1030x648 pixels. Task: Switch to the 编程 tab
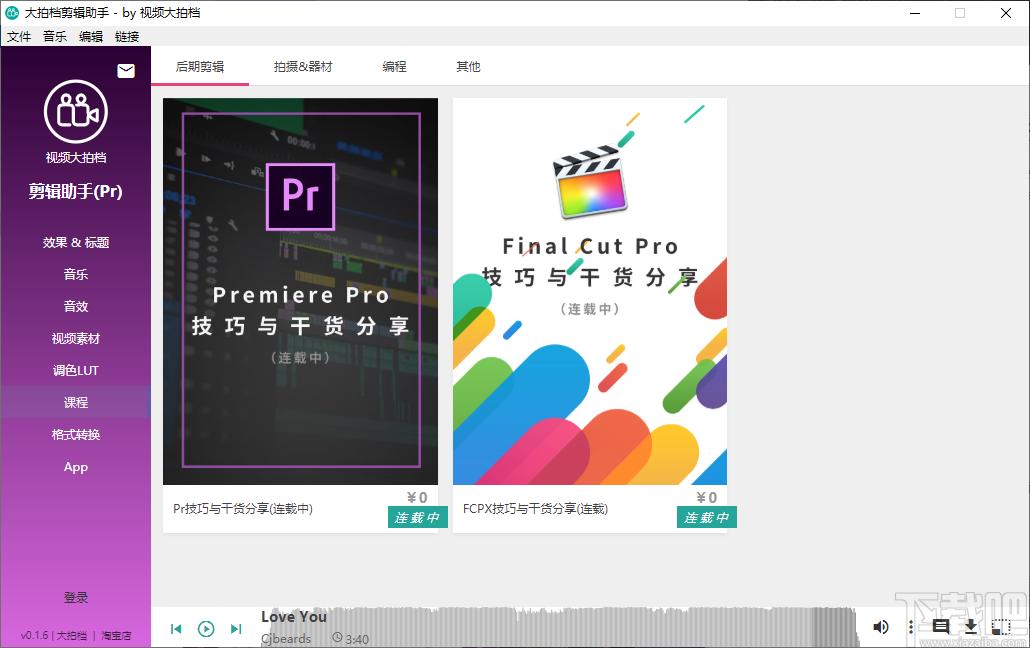tap(395, 66)
